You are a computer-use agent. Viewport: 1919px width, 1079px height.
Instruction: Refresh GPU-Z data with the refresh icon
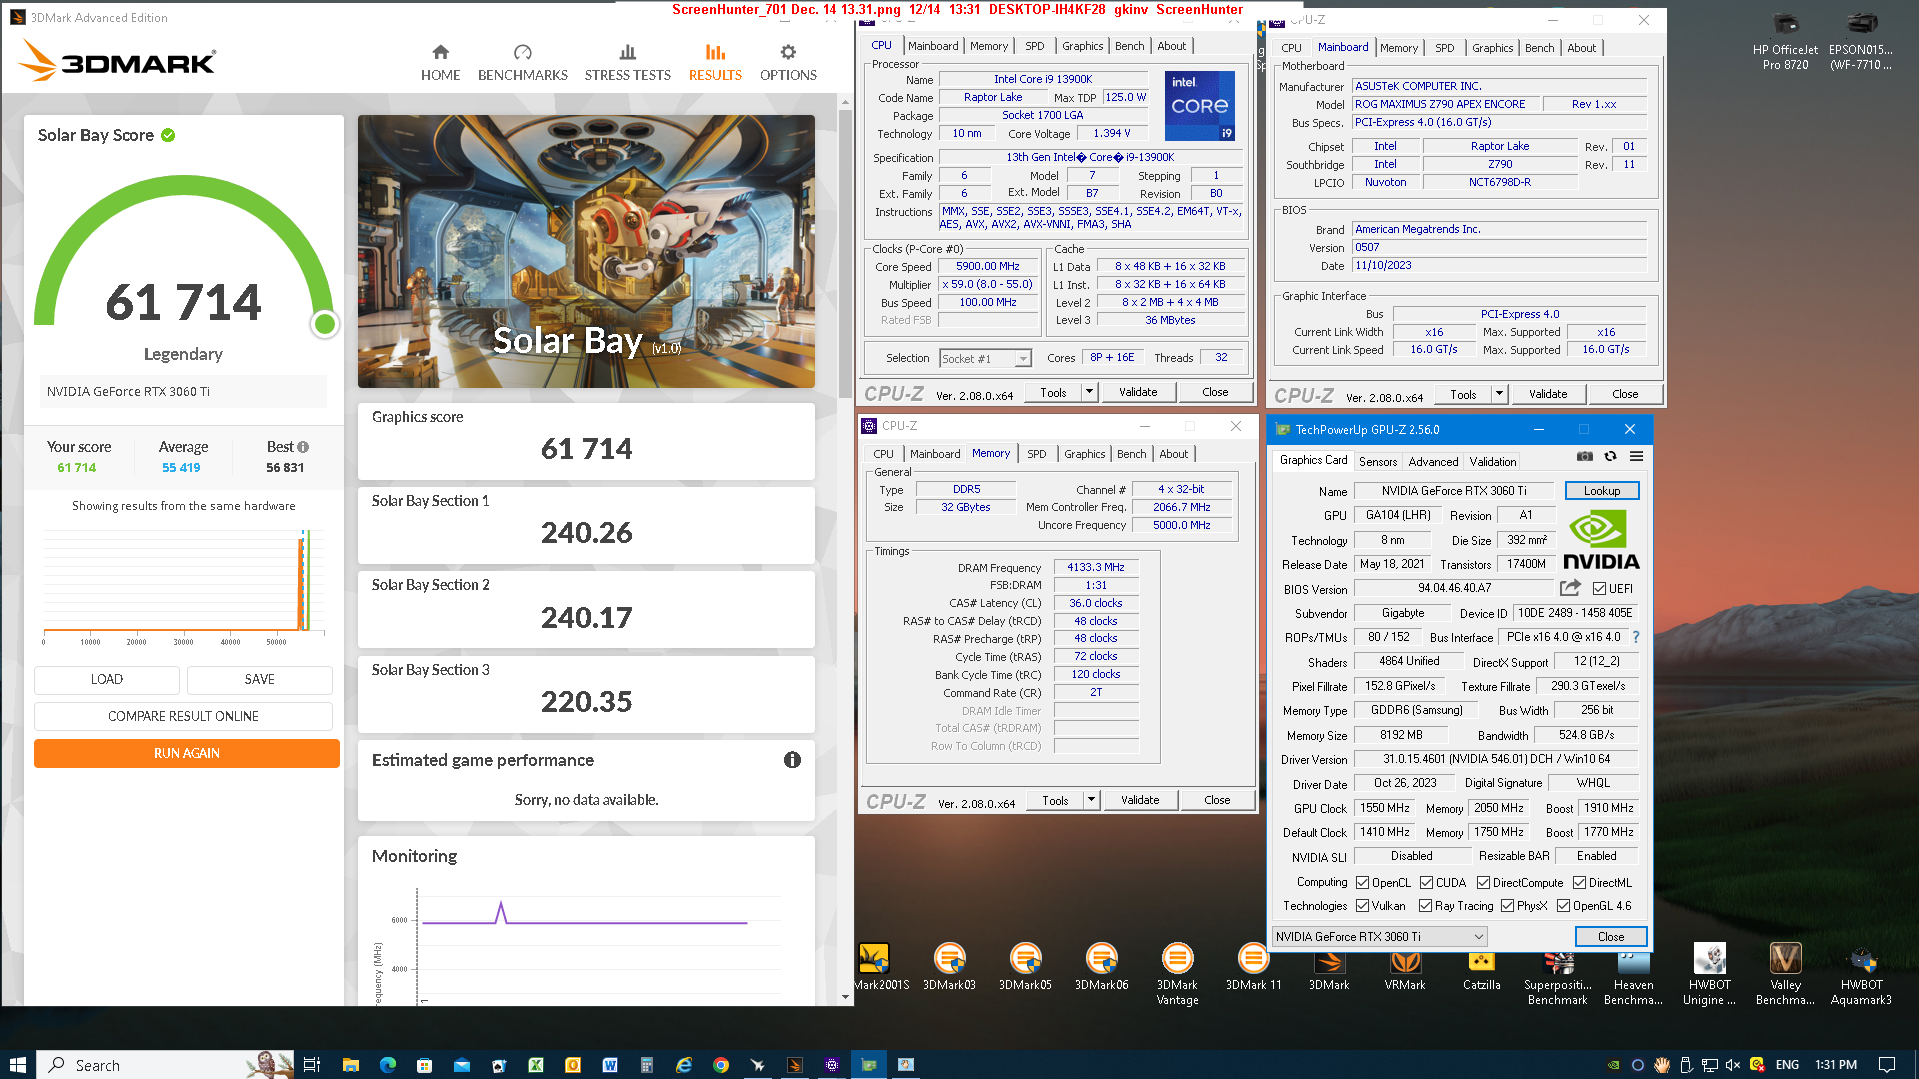pos(1610,456)
